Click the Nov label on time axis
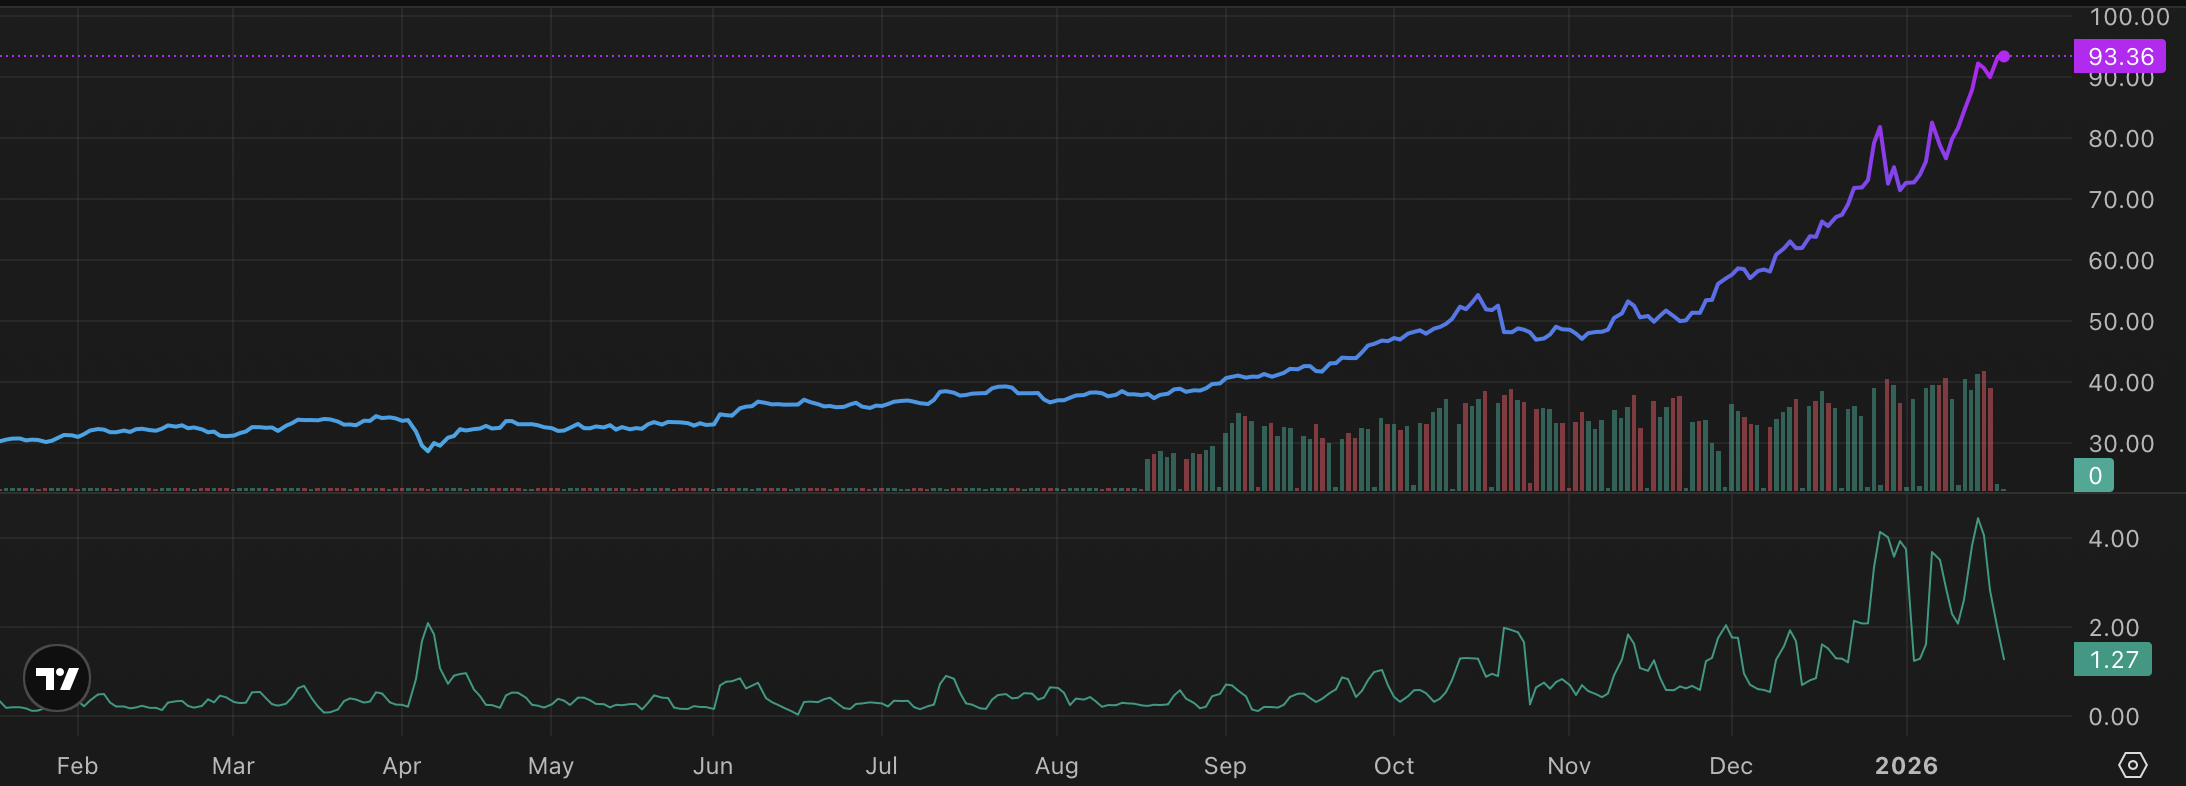Image resolution: width=2186 pixels, height=786 pixels. coord(1569,766)
